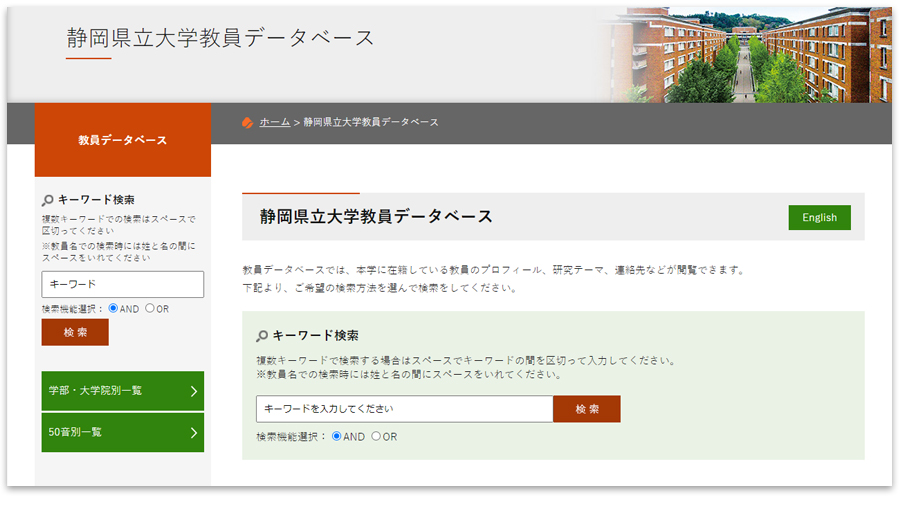Open 学部・大学院別一覧 menu item
Screen dimensions: 900x510
(x=123, y=391)
